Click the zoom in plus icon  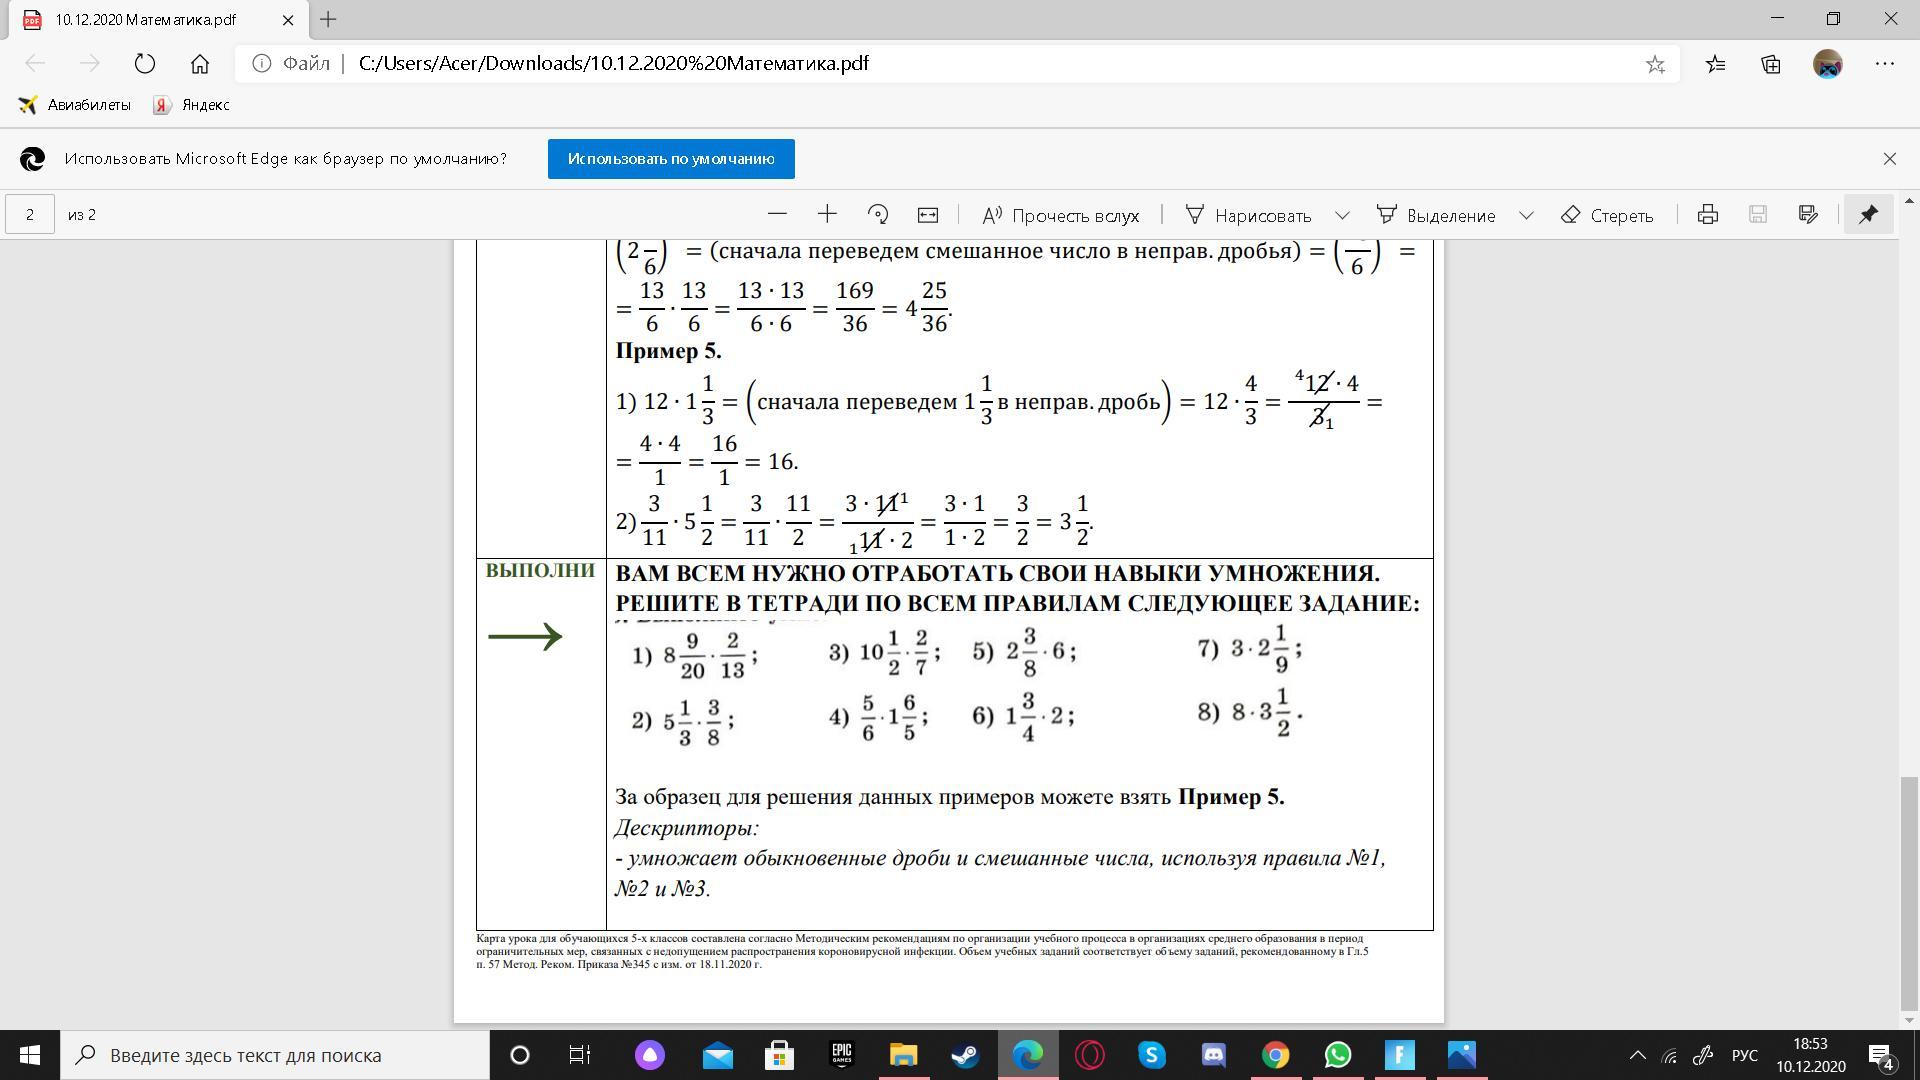pyautogui.click(x=827, y=214)
